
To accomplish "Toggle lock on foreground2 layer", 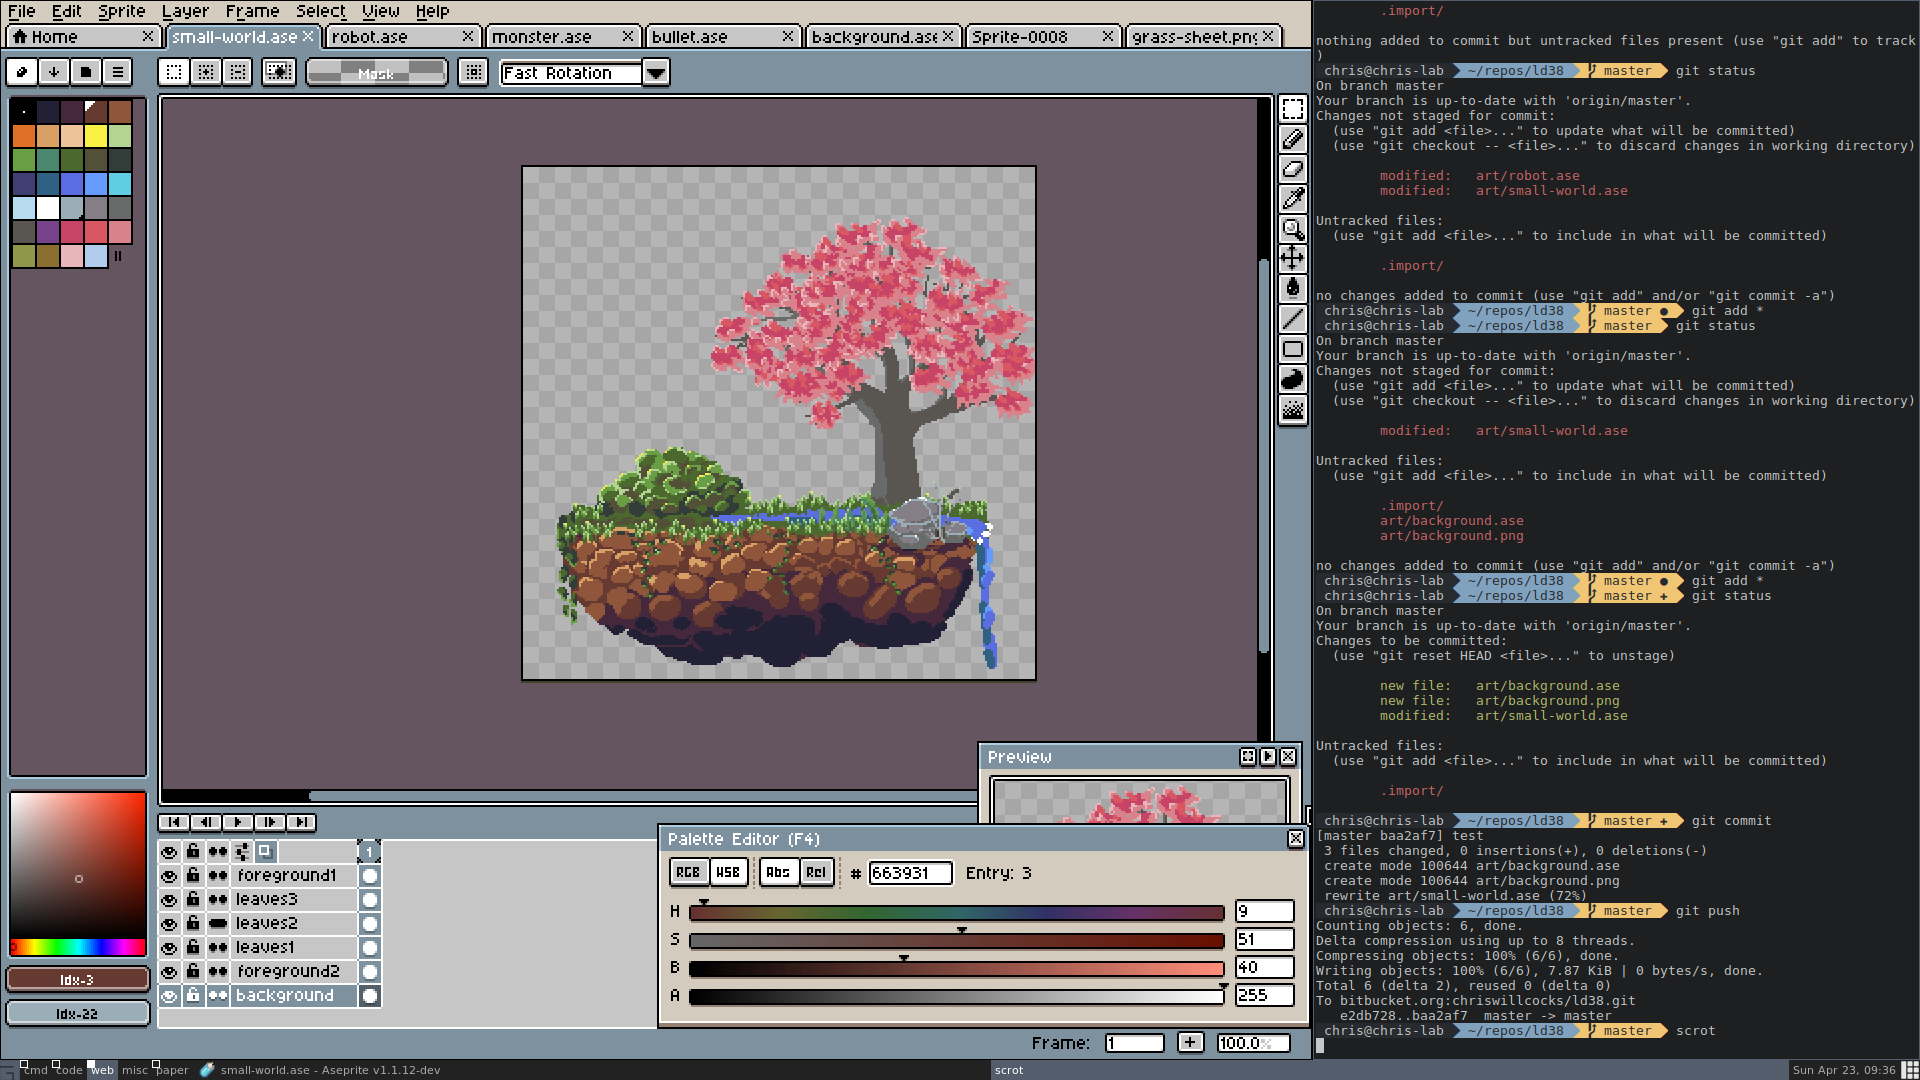I will [x=193, y=971].
